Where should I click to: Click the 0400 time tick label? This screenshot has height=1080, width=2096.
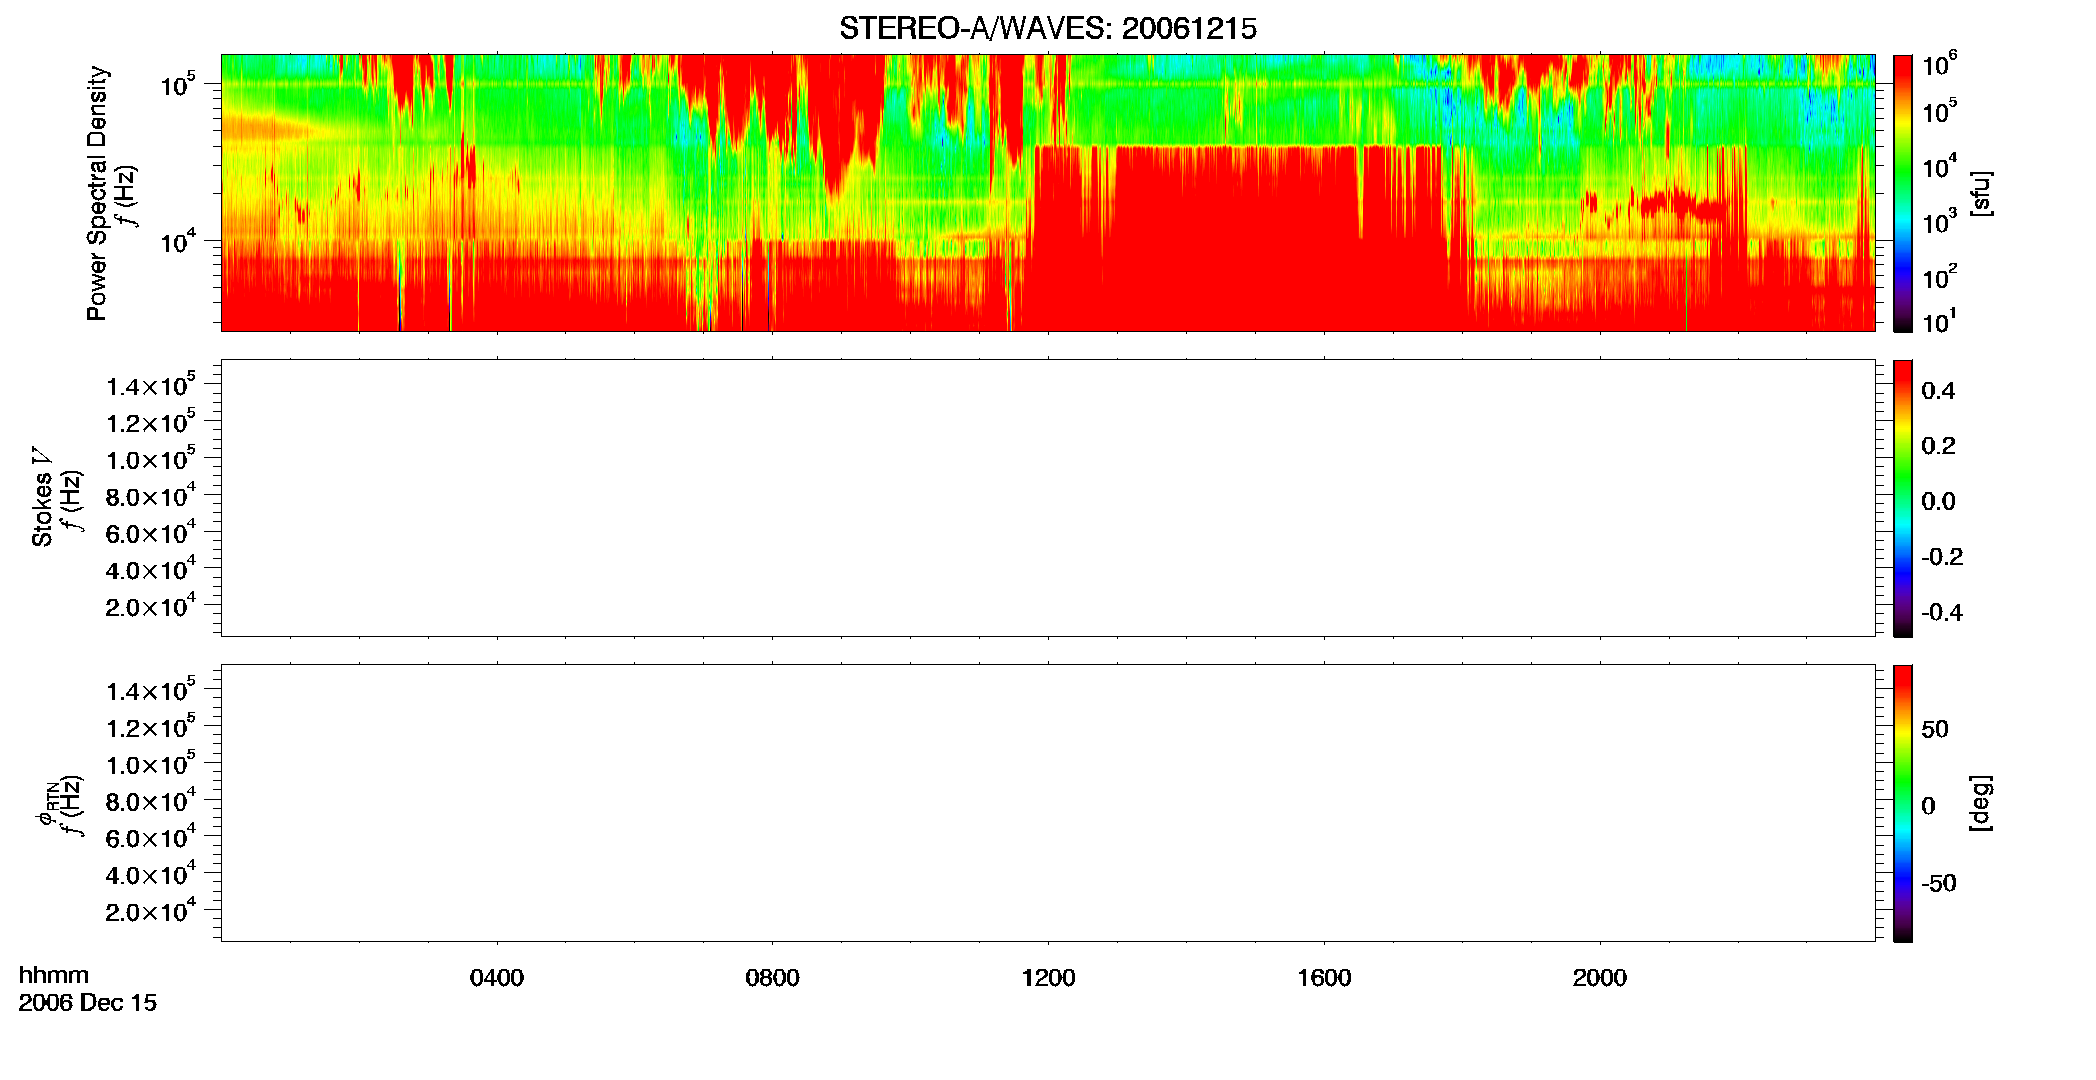pos(497,978)
